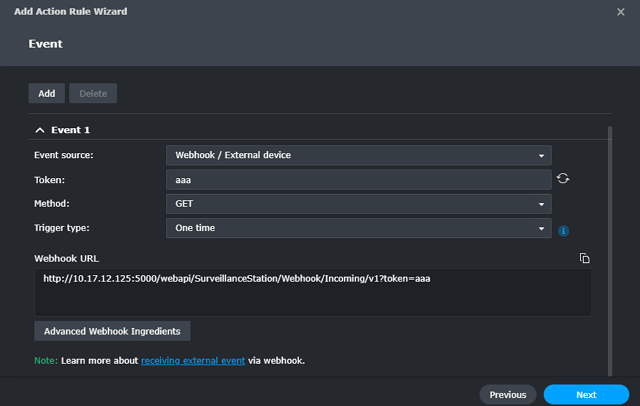Click inside the Webhook URL text box
Image resolution: width=640 pixels, height=406 pixels.
click(x=313, y=292)
